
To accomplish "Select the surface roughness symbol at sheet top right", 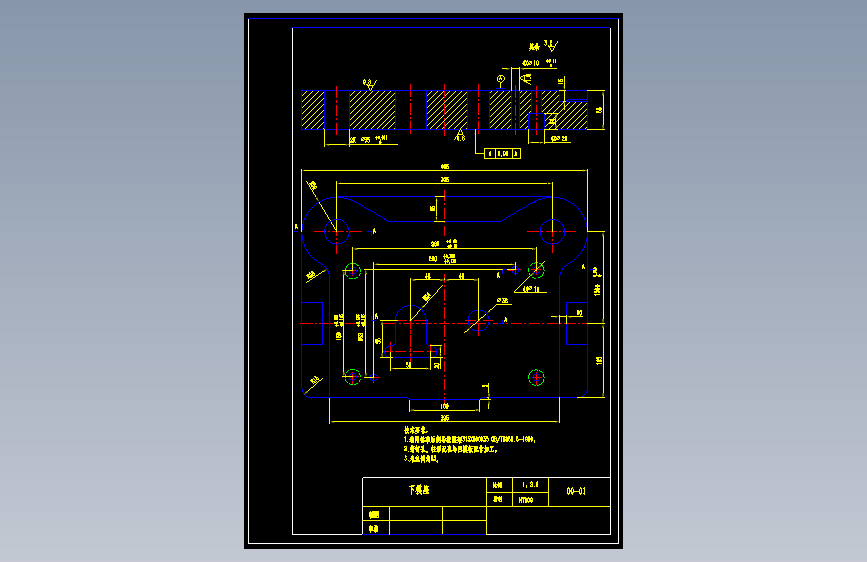I will click(551, 45).
